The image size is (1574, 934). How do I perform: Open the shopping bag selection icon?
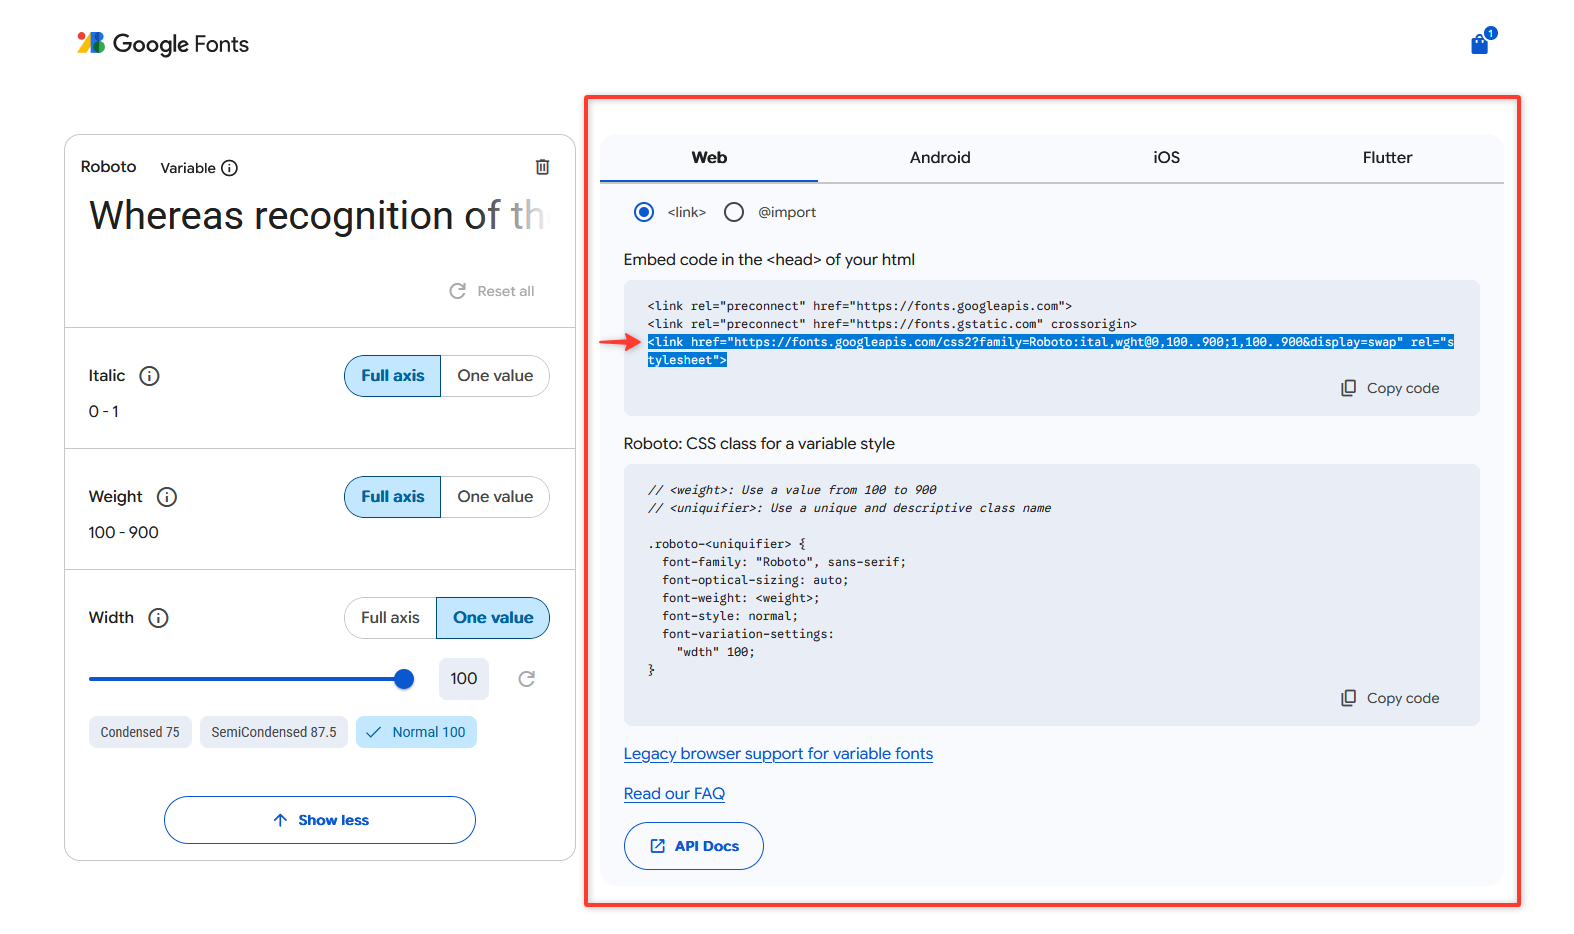point(1480,44)
